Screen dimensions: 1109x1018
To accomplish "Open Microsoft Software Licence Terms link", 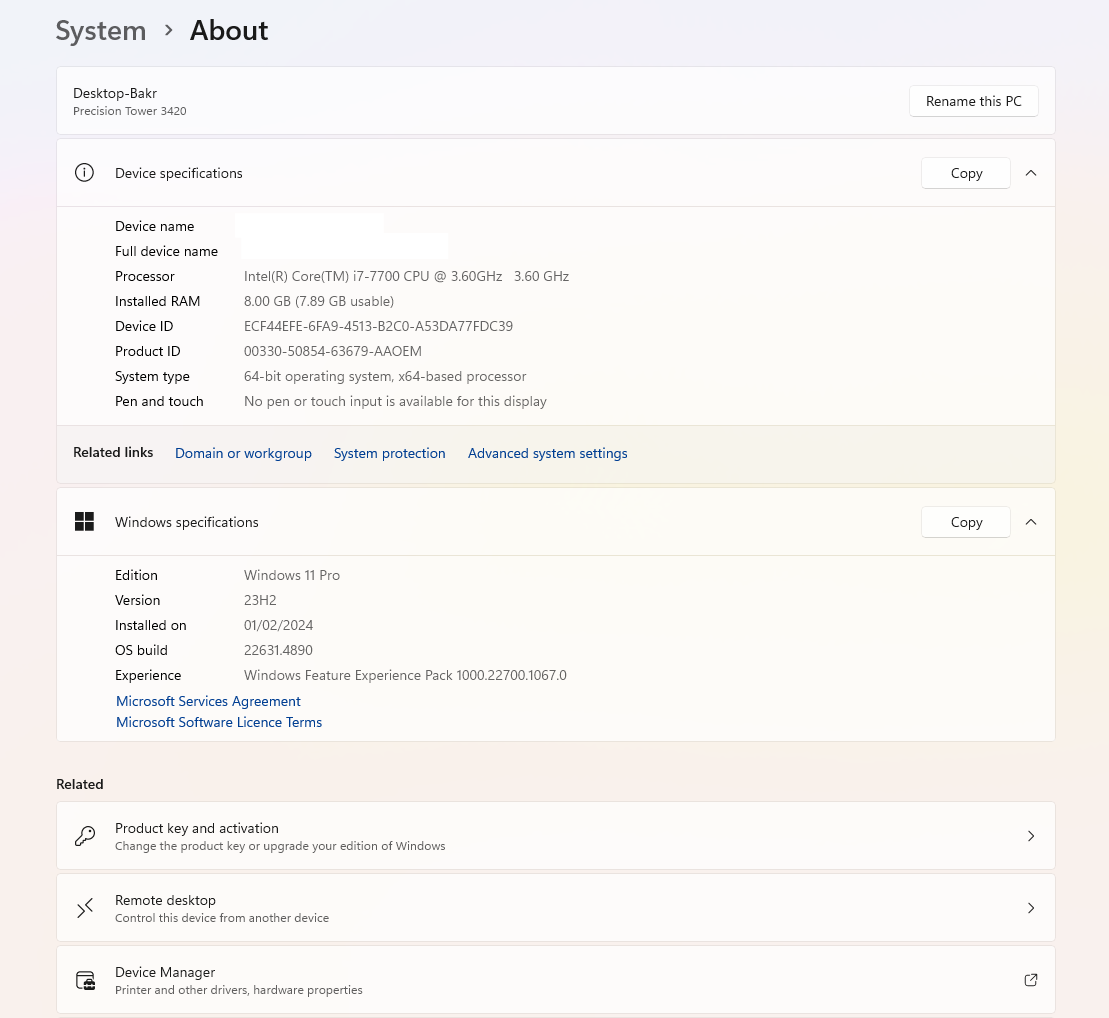I will point(219,722).
